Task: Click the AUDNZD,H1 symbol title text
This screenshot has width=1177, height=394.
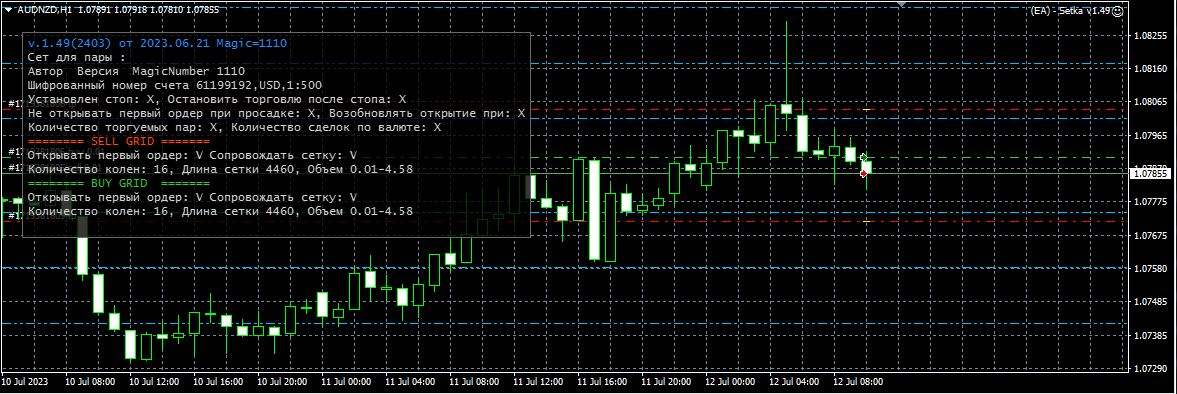Action: tap(44, 11)
